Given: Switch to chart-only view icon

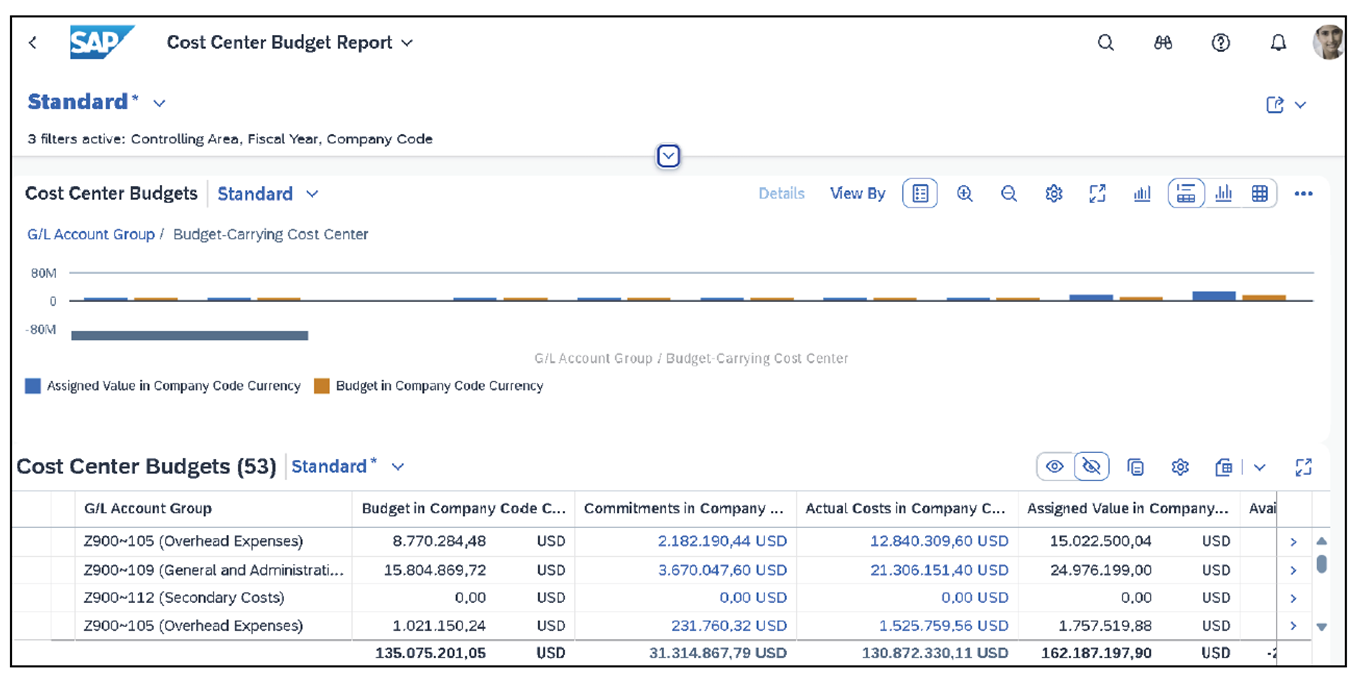Looking at the screenshot, I should click(1223, 193).
